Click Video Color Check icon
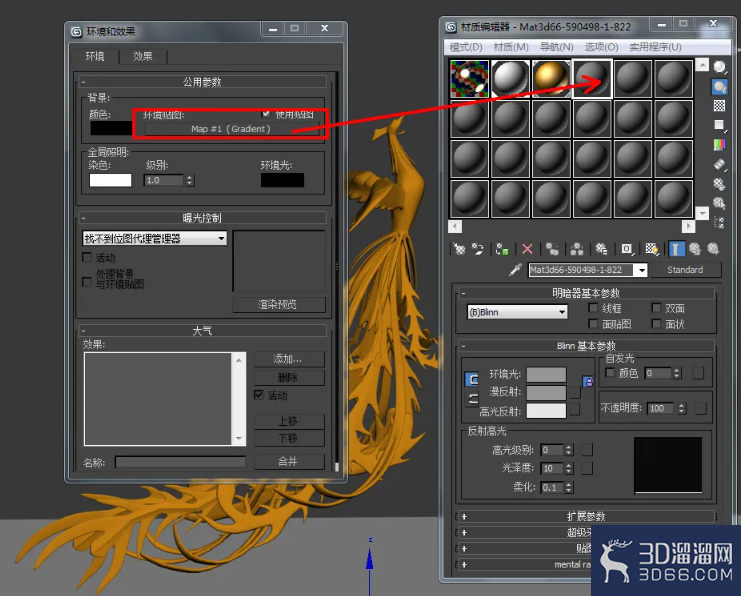The height and width of the screenshot is (596, 741). point(719,145)
